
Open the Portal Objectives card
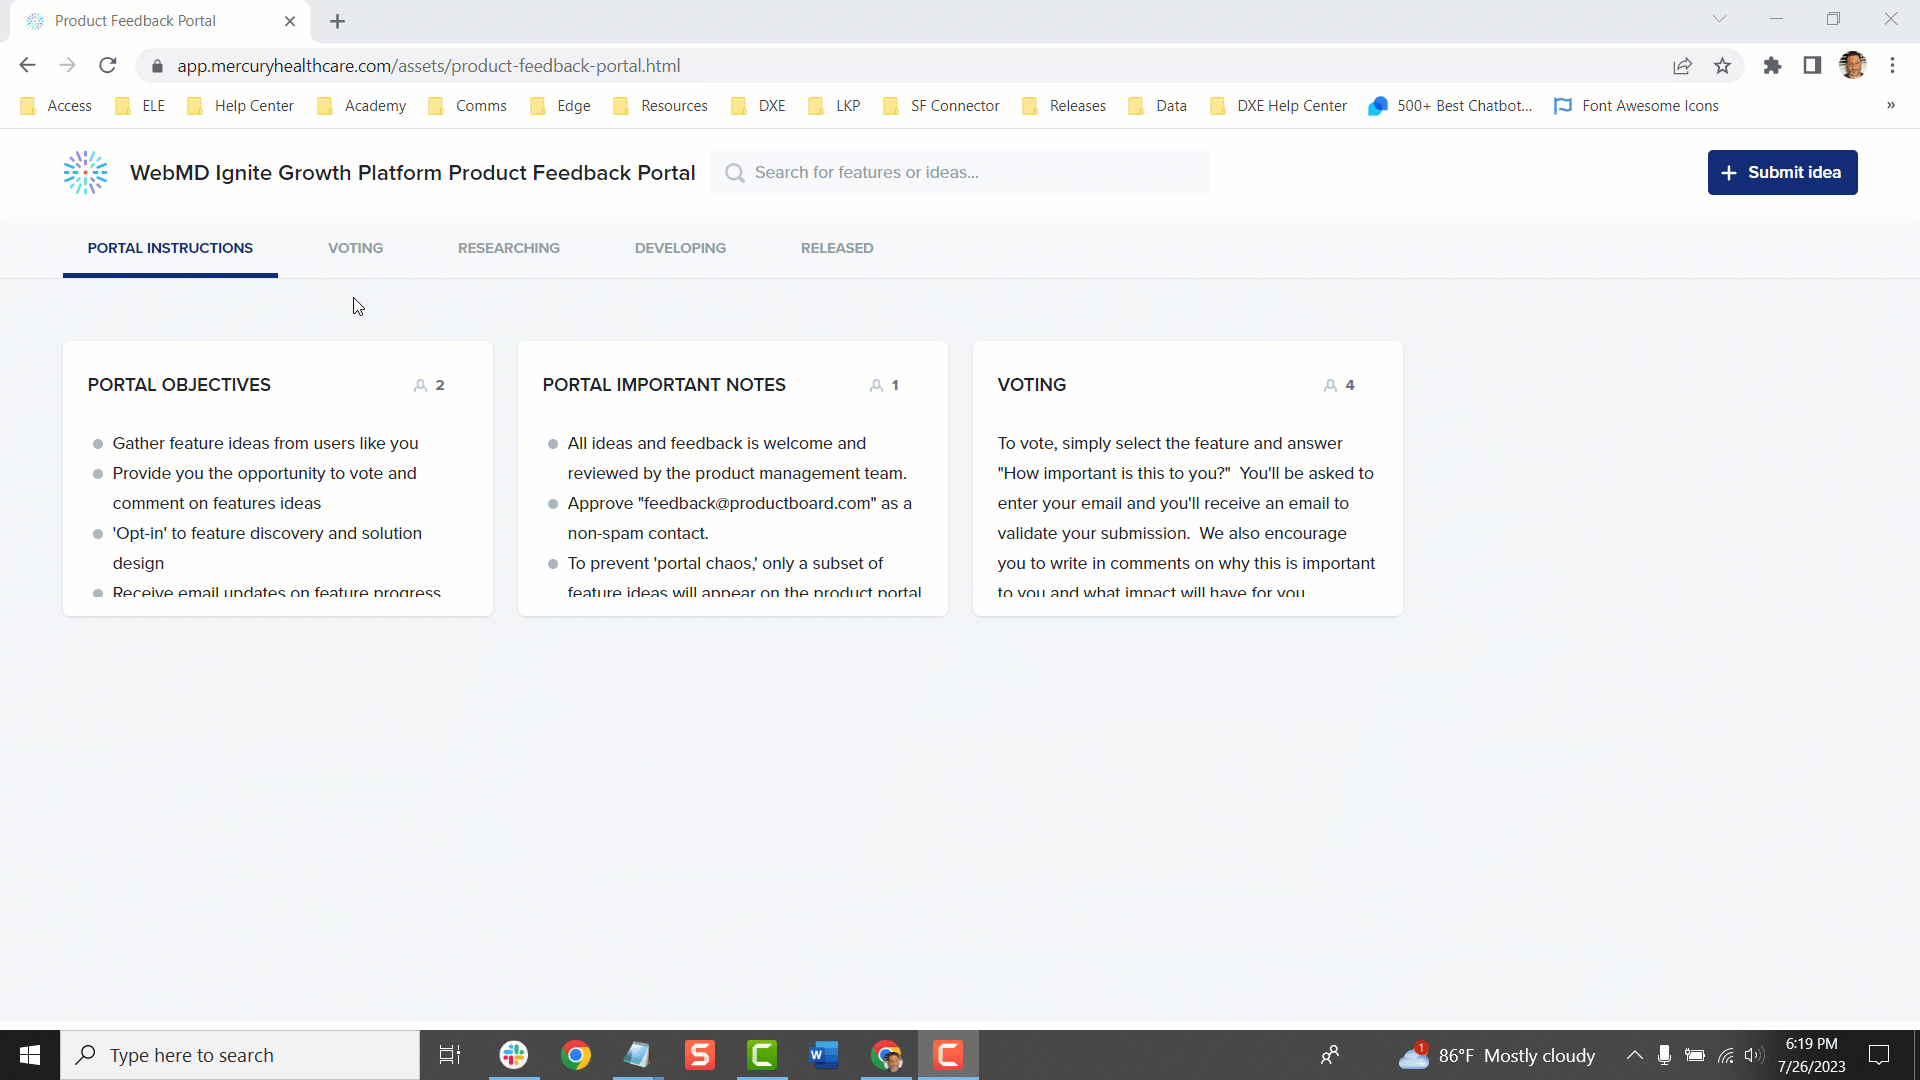179,385
